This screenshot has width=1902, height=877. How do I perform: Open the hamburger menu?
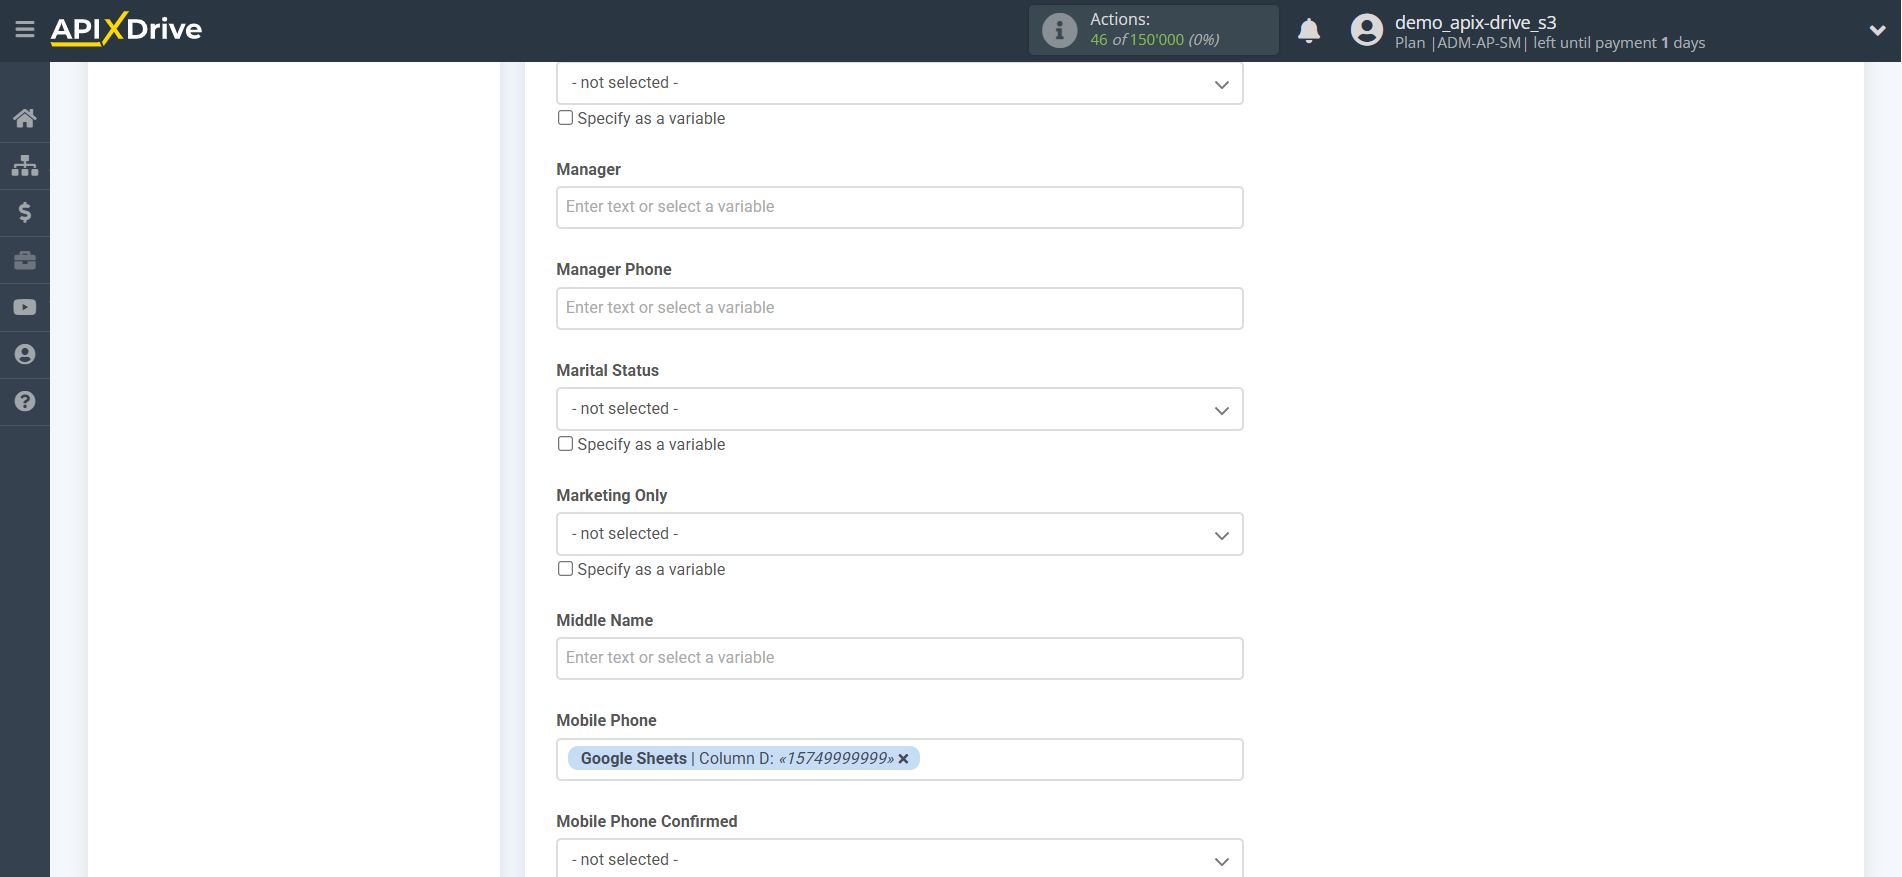click(x=25, y=29)
